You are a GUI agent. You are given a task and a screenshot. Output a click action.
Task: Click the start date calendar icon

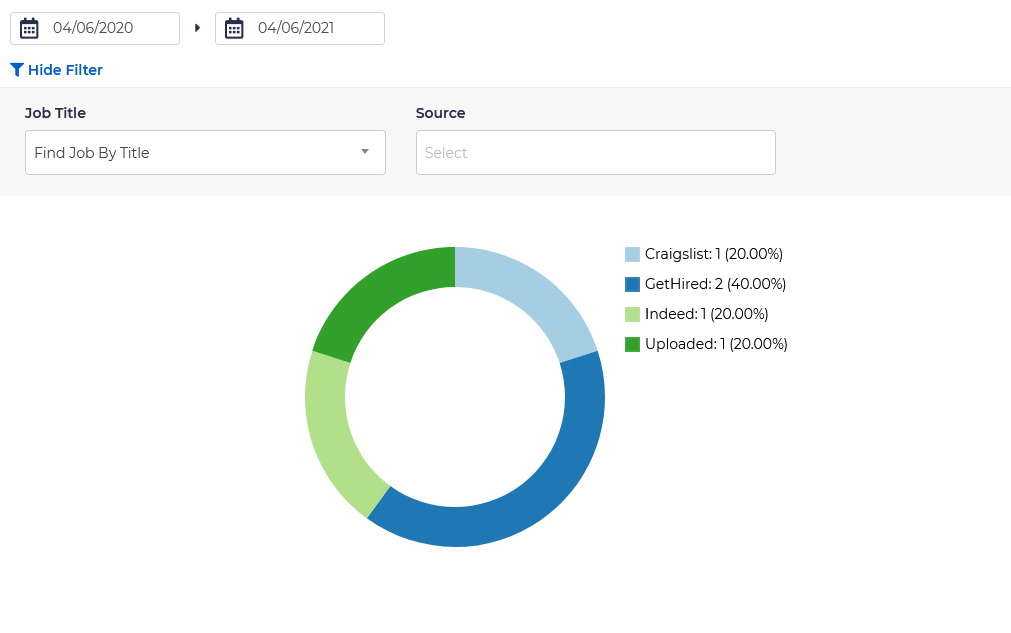point(30,28)
